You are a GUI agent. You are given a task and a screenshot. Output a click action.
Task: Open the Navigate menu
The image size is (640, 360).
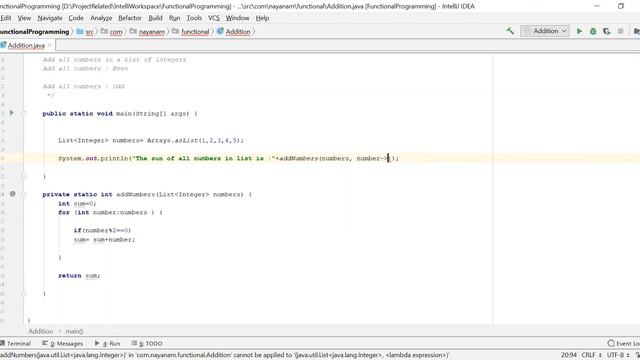point(50,18)
